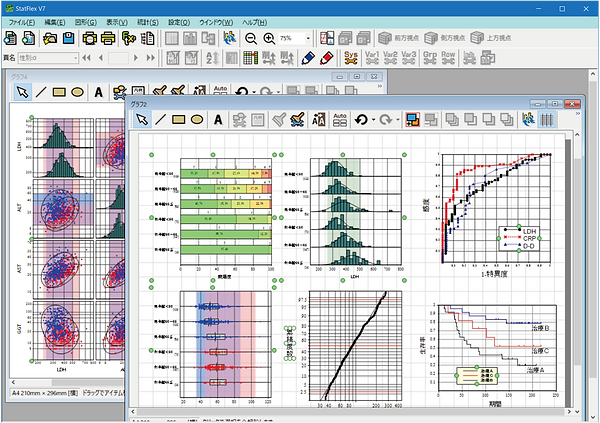Click the zoom out magnifier icon

click(x=251, y=38)
